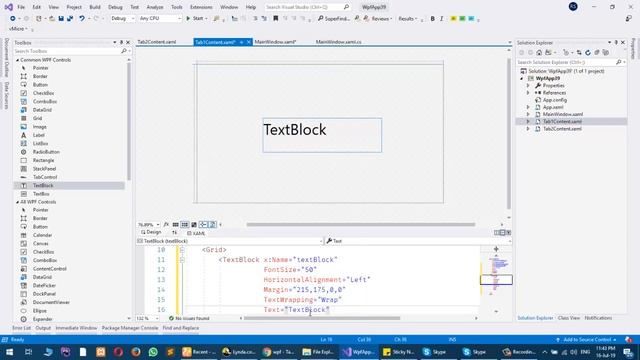This screenshot has width=640, height=360.
Task: Switch to the Class View tab
Action: pos(569,318)
